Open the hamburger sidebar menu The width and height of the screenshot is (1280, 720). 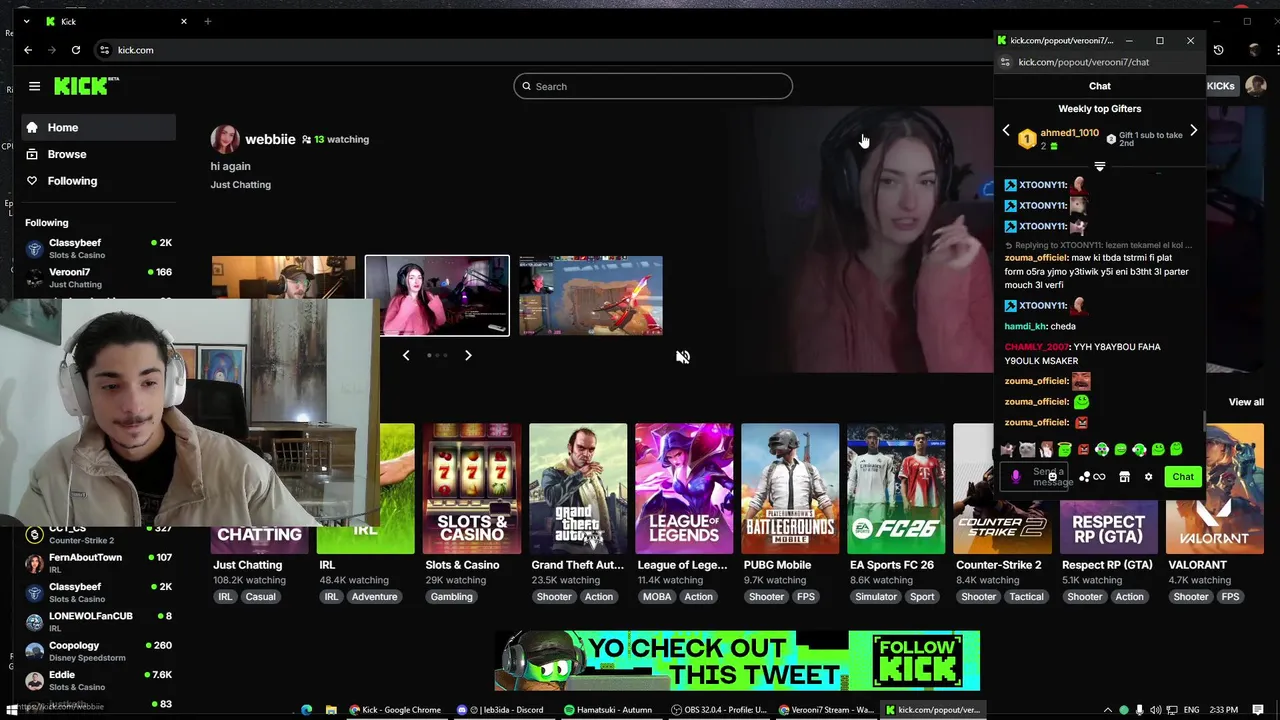pos(34,86)
